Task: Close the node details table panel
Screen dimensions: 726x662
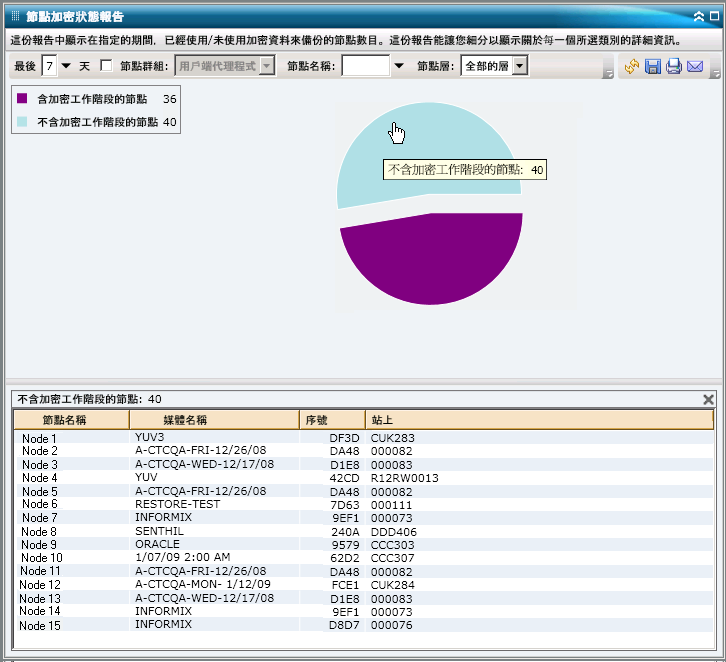Action: point(709,399)
